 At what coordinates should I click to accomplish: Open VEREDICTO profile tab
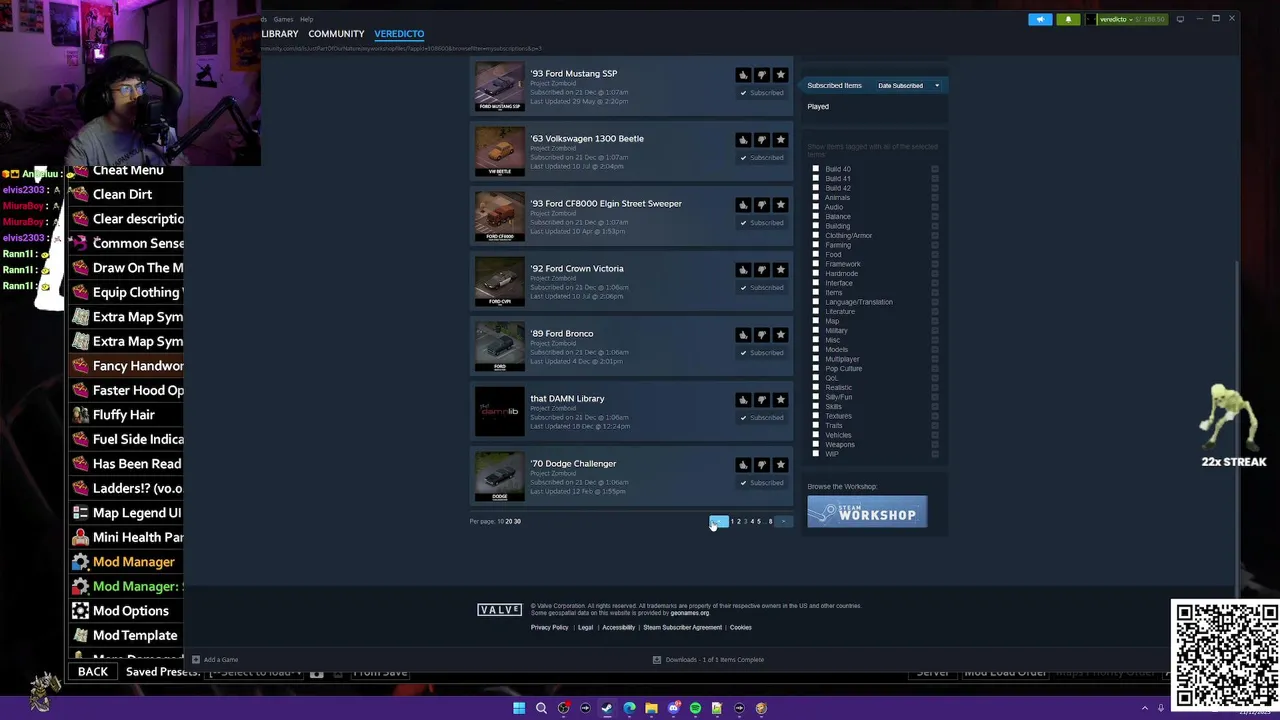coord(399,34)
